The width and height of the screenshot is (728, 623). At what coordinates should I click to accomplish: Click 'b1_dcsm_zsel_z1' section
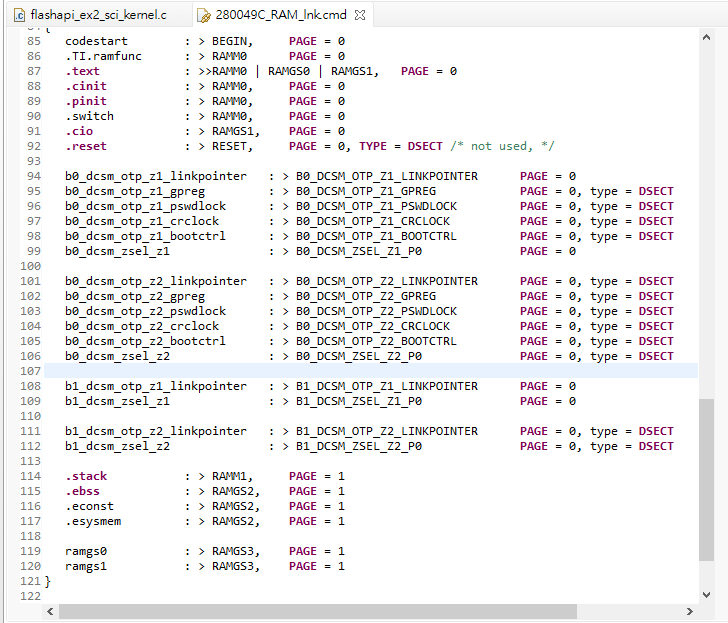pos(117,401)
